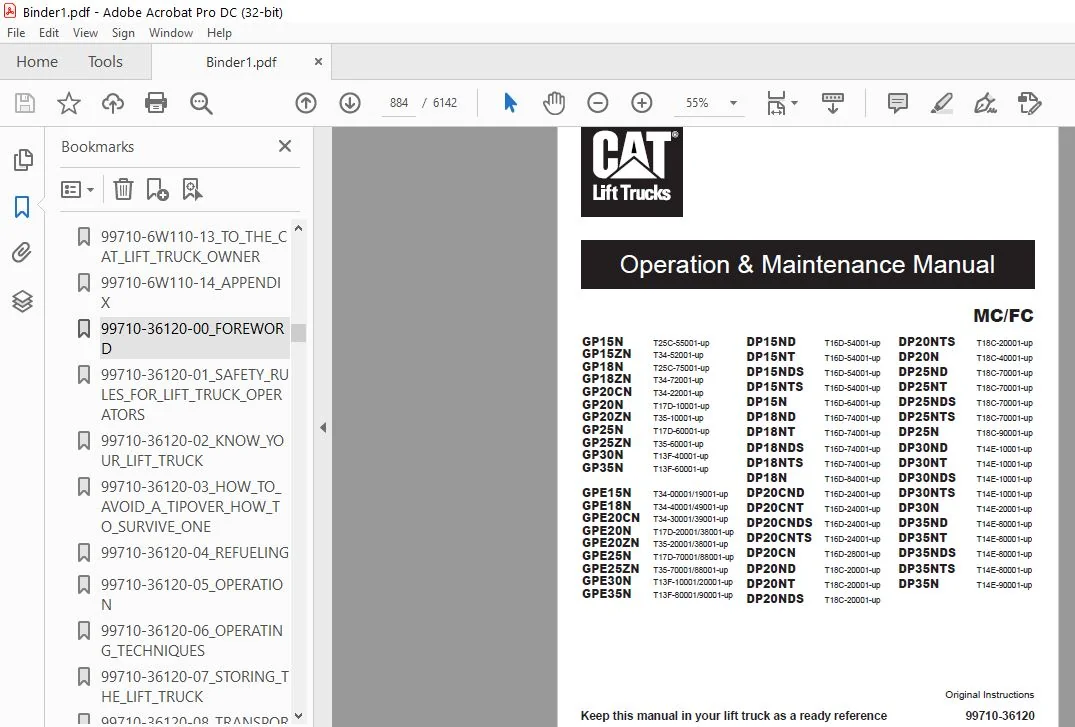
Task: Click the stamp tool icon
Action: (x=1029, y=103)
